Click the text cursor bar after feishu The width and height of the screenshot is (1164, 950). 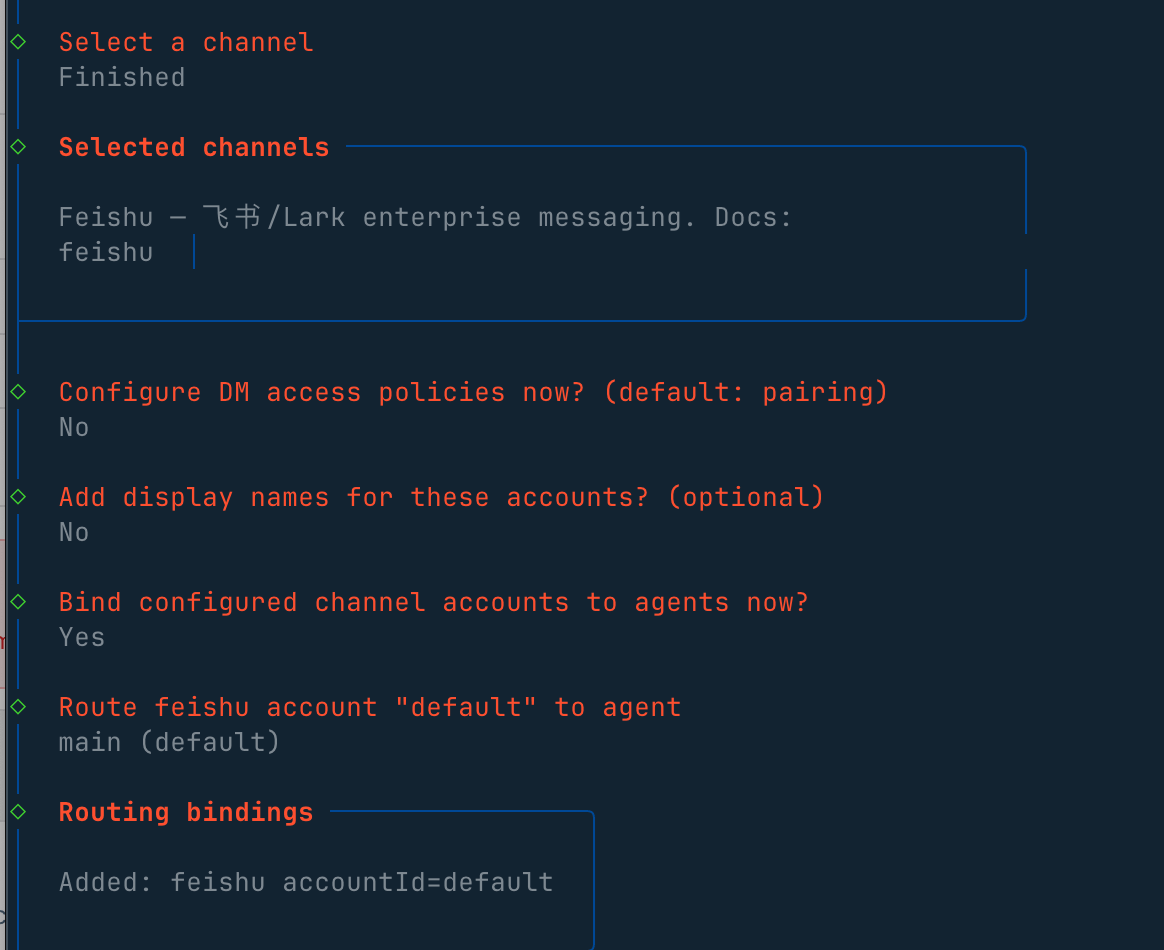[x=193, y=252]
